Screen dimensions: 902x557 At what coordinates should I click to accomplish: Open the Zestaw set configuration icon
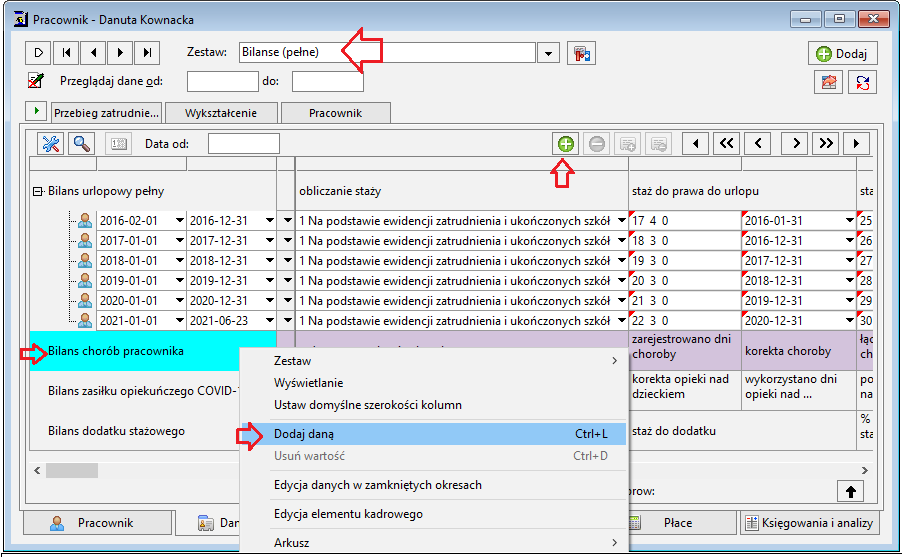coord(582,53)
